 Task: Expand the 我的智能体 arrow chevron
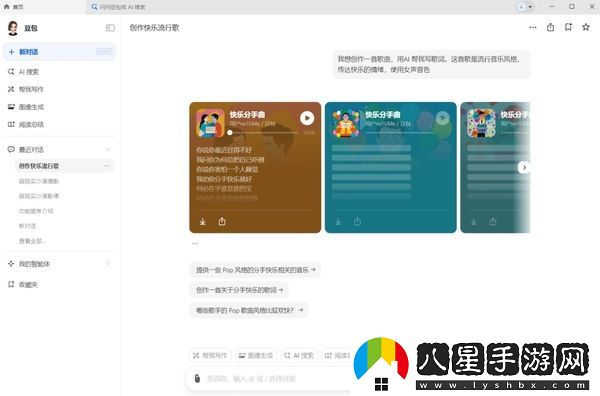[108, 264]
